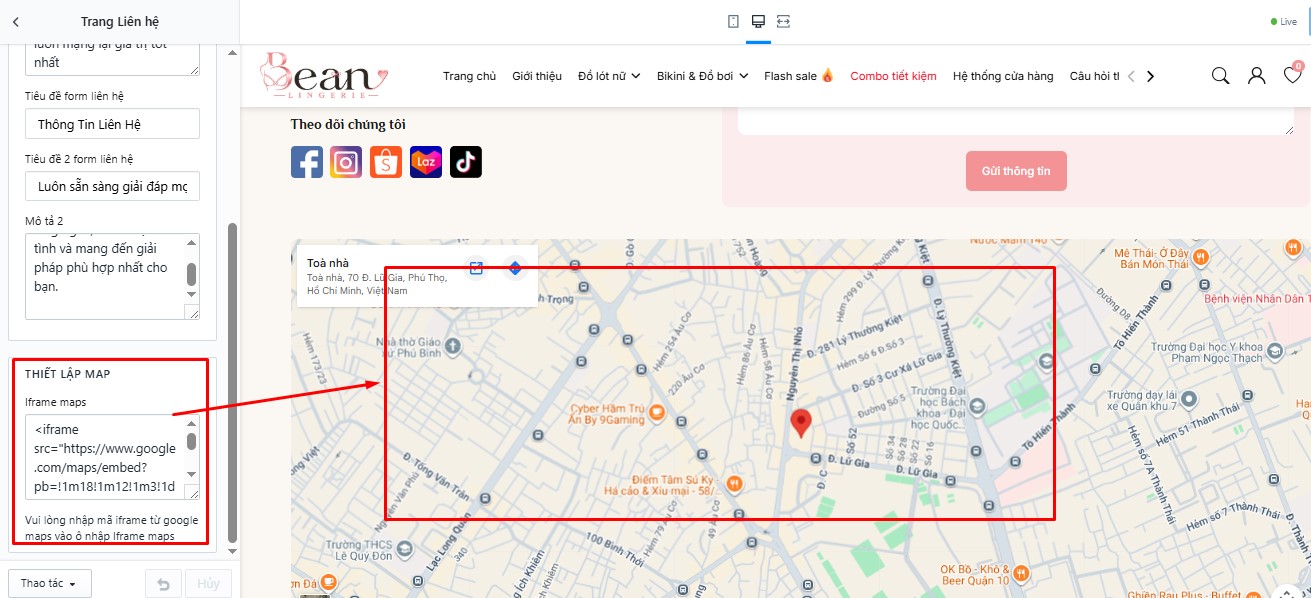Open Combo tiết kiệm menu item
This screenshot has width=1311, height=598.
coord(893,76)
